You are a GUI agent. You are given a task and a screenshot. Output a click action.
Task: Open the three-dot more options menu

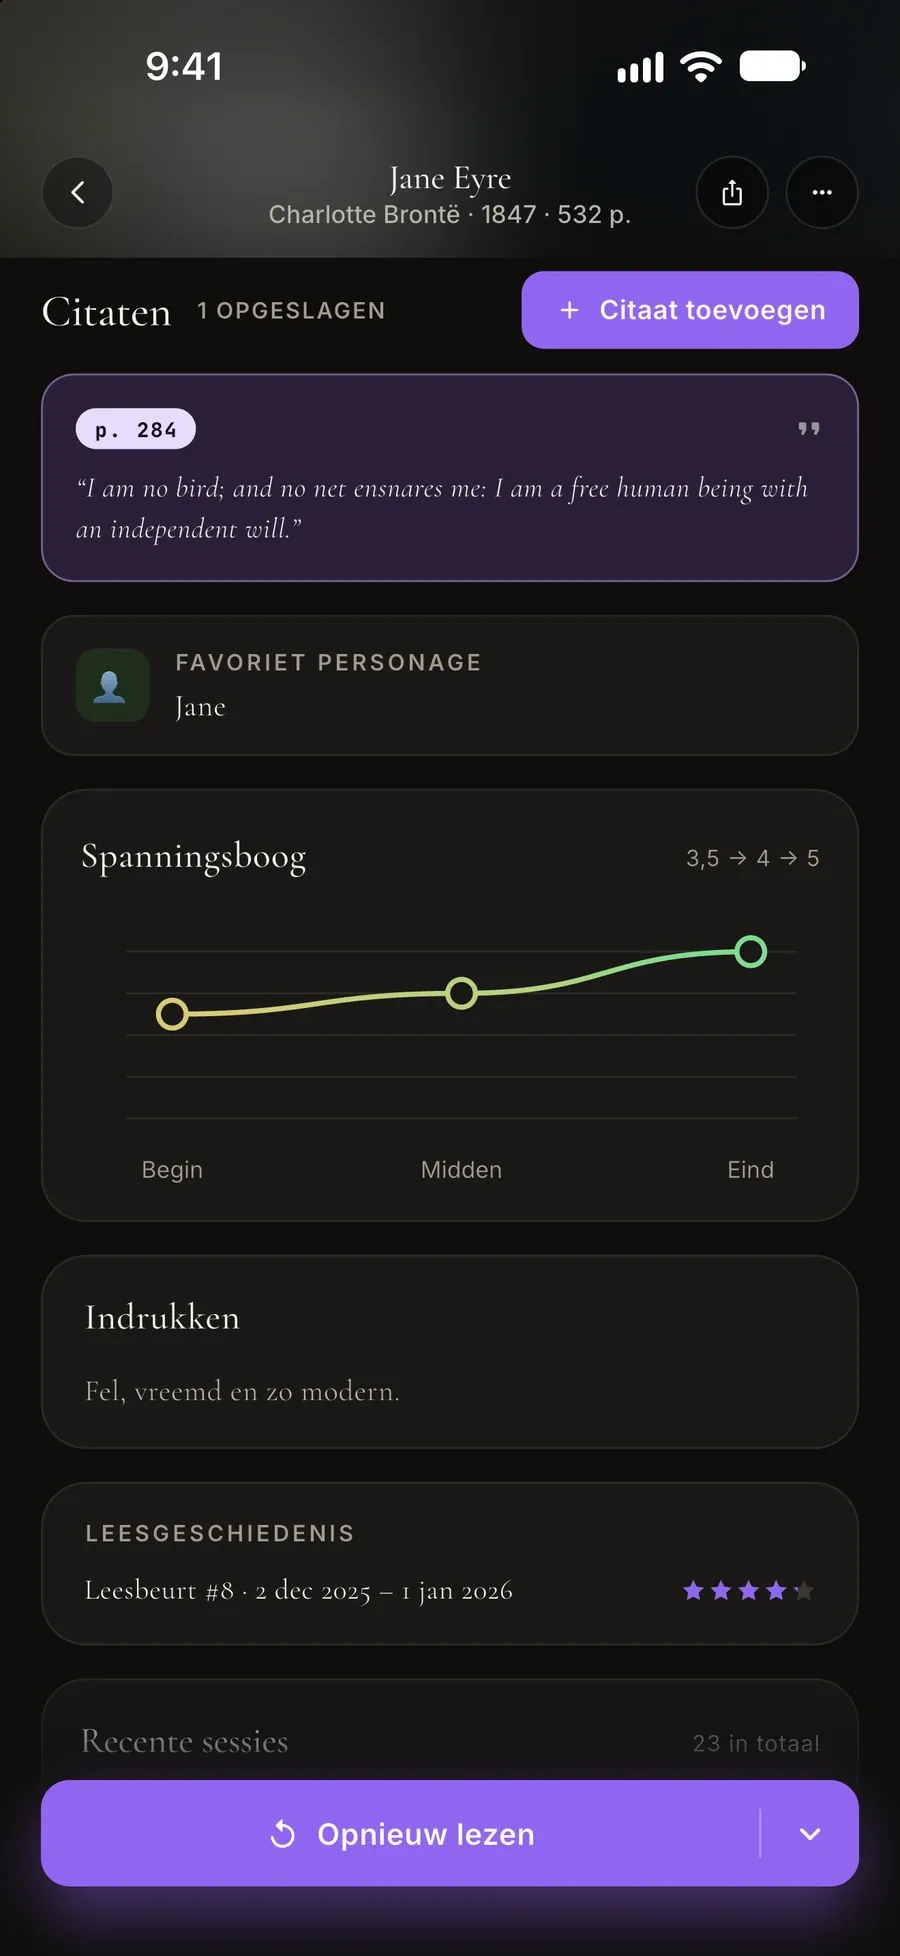pos(822,192)
